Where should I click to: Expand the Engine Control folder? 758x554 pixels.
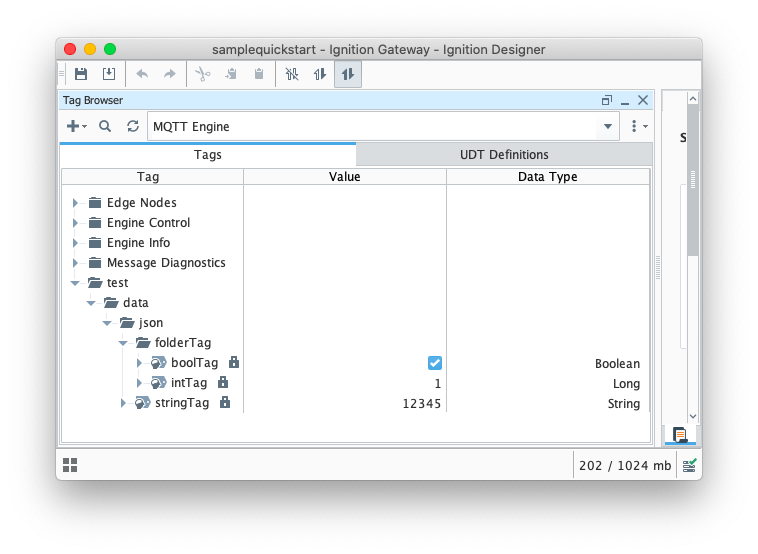(x=75, y=222)
